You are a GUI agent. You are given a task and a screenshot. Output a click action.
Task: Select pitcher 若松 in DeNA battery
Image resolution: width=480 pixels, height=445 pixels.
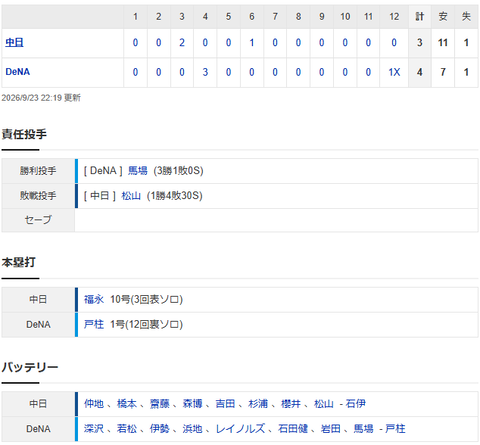(127, 429)
